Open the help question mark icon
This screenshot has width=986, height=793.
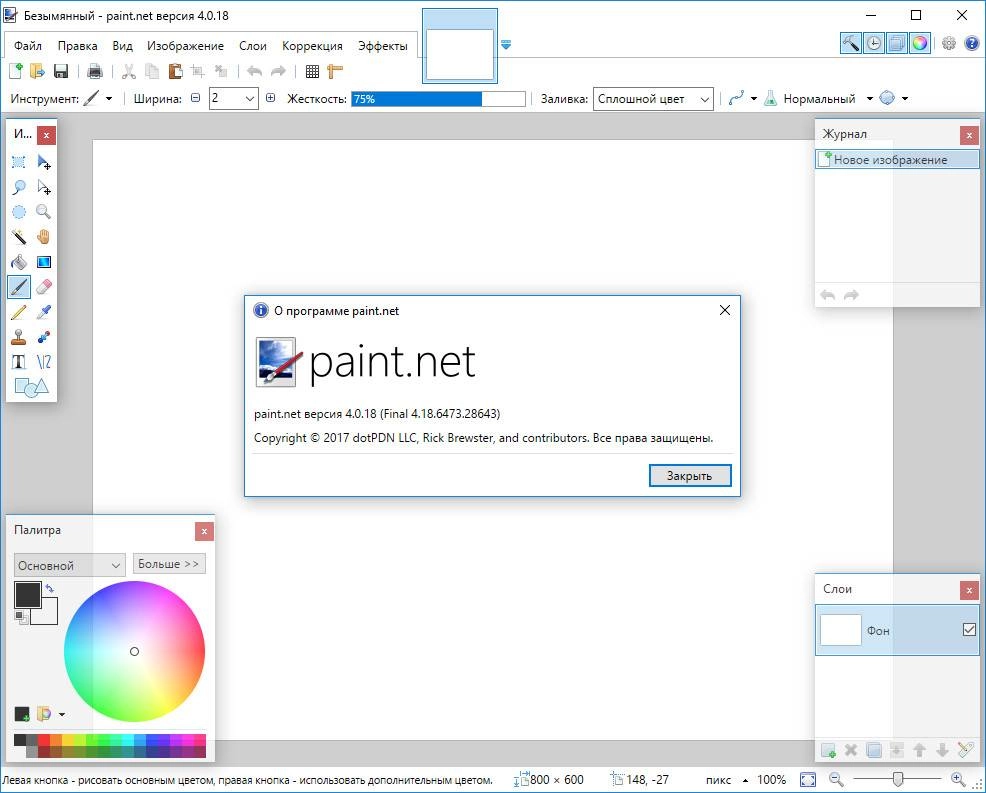972,43
